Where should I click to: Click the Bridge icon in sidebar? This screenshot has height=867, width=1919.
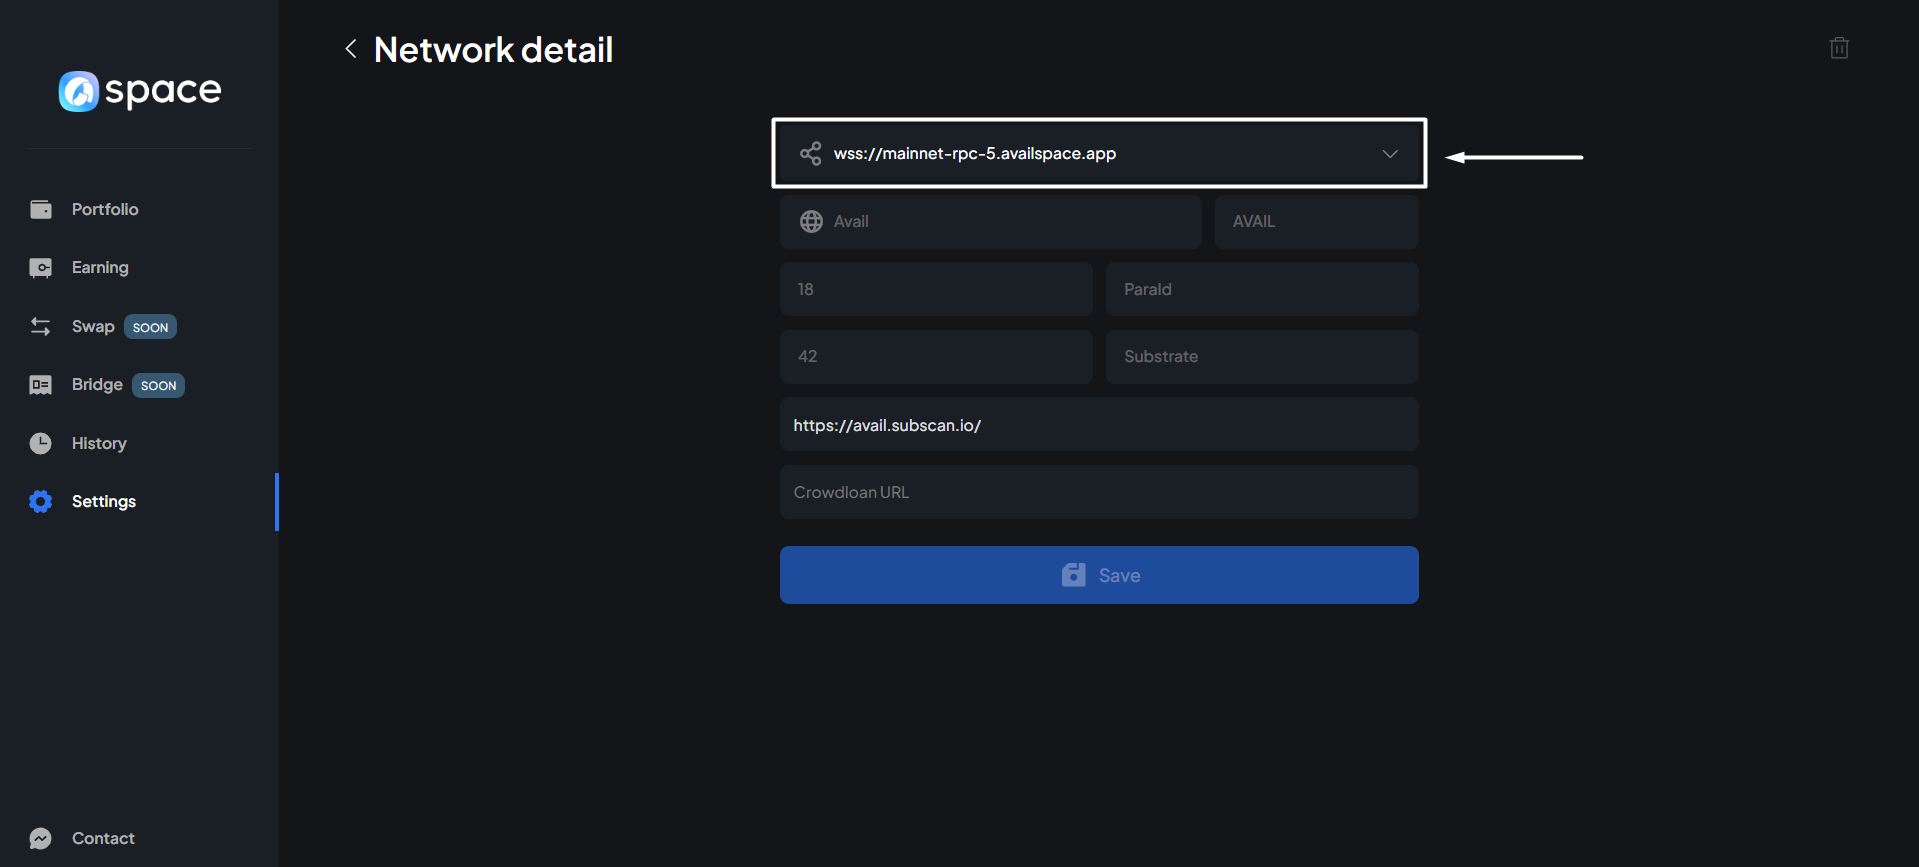41,385
